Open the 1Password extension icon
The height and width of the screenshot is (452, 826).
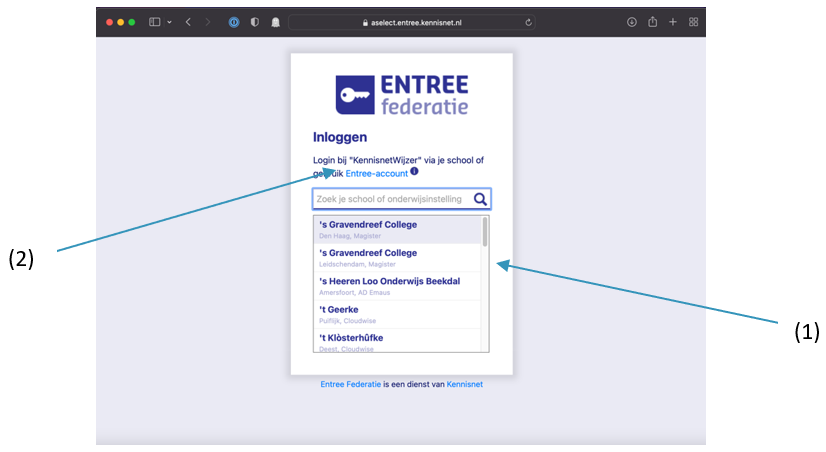pyautogui.click(x=234, y=22)
